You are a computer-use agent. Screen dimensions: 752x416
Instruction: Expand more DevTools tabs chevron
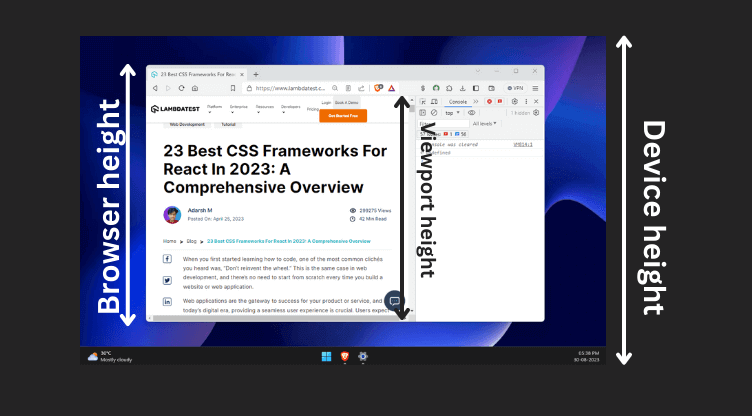[x=476, y=102]
